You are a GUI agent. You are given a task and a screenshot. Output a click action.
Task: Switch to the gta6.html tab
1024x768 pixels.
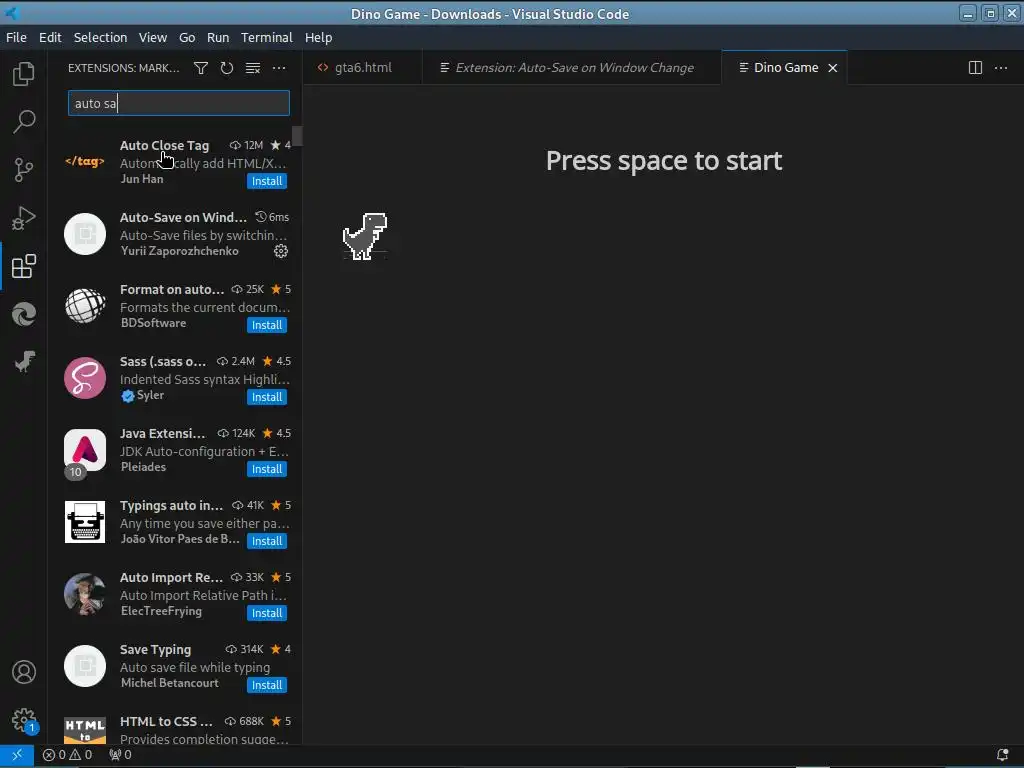pyautogui.click(x=363, y=68)
